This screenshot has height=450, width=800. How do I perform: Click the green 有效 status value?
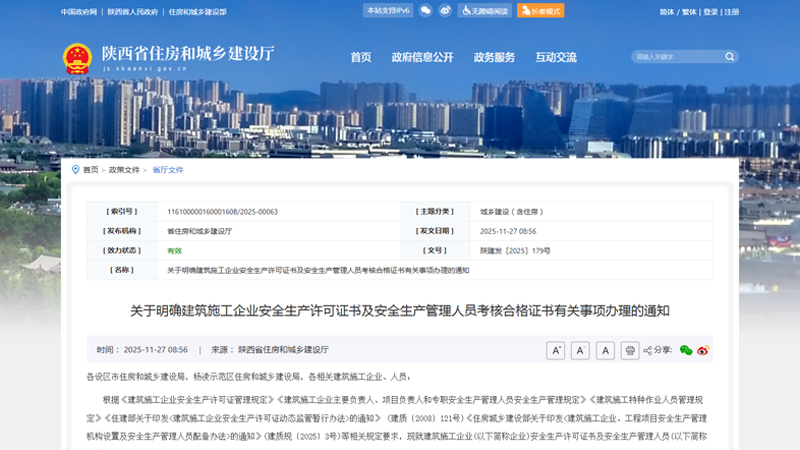pos(174,251)
